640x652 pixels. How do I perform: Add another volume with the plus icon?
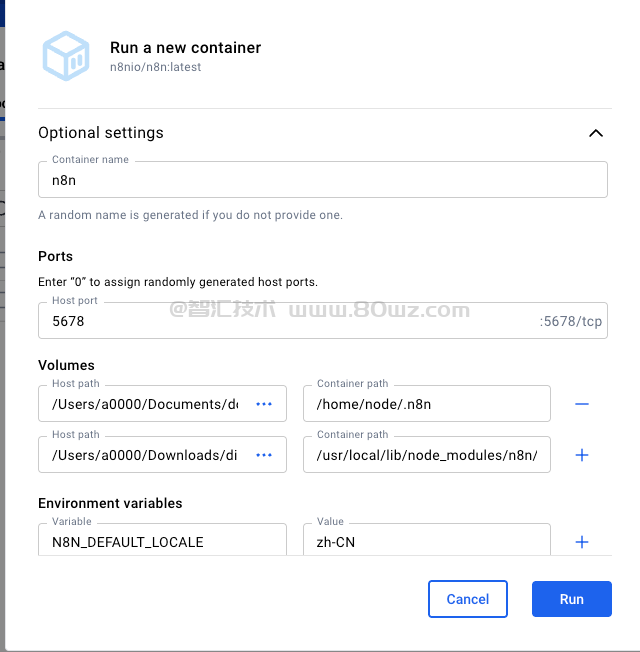(x=582, y=455)
